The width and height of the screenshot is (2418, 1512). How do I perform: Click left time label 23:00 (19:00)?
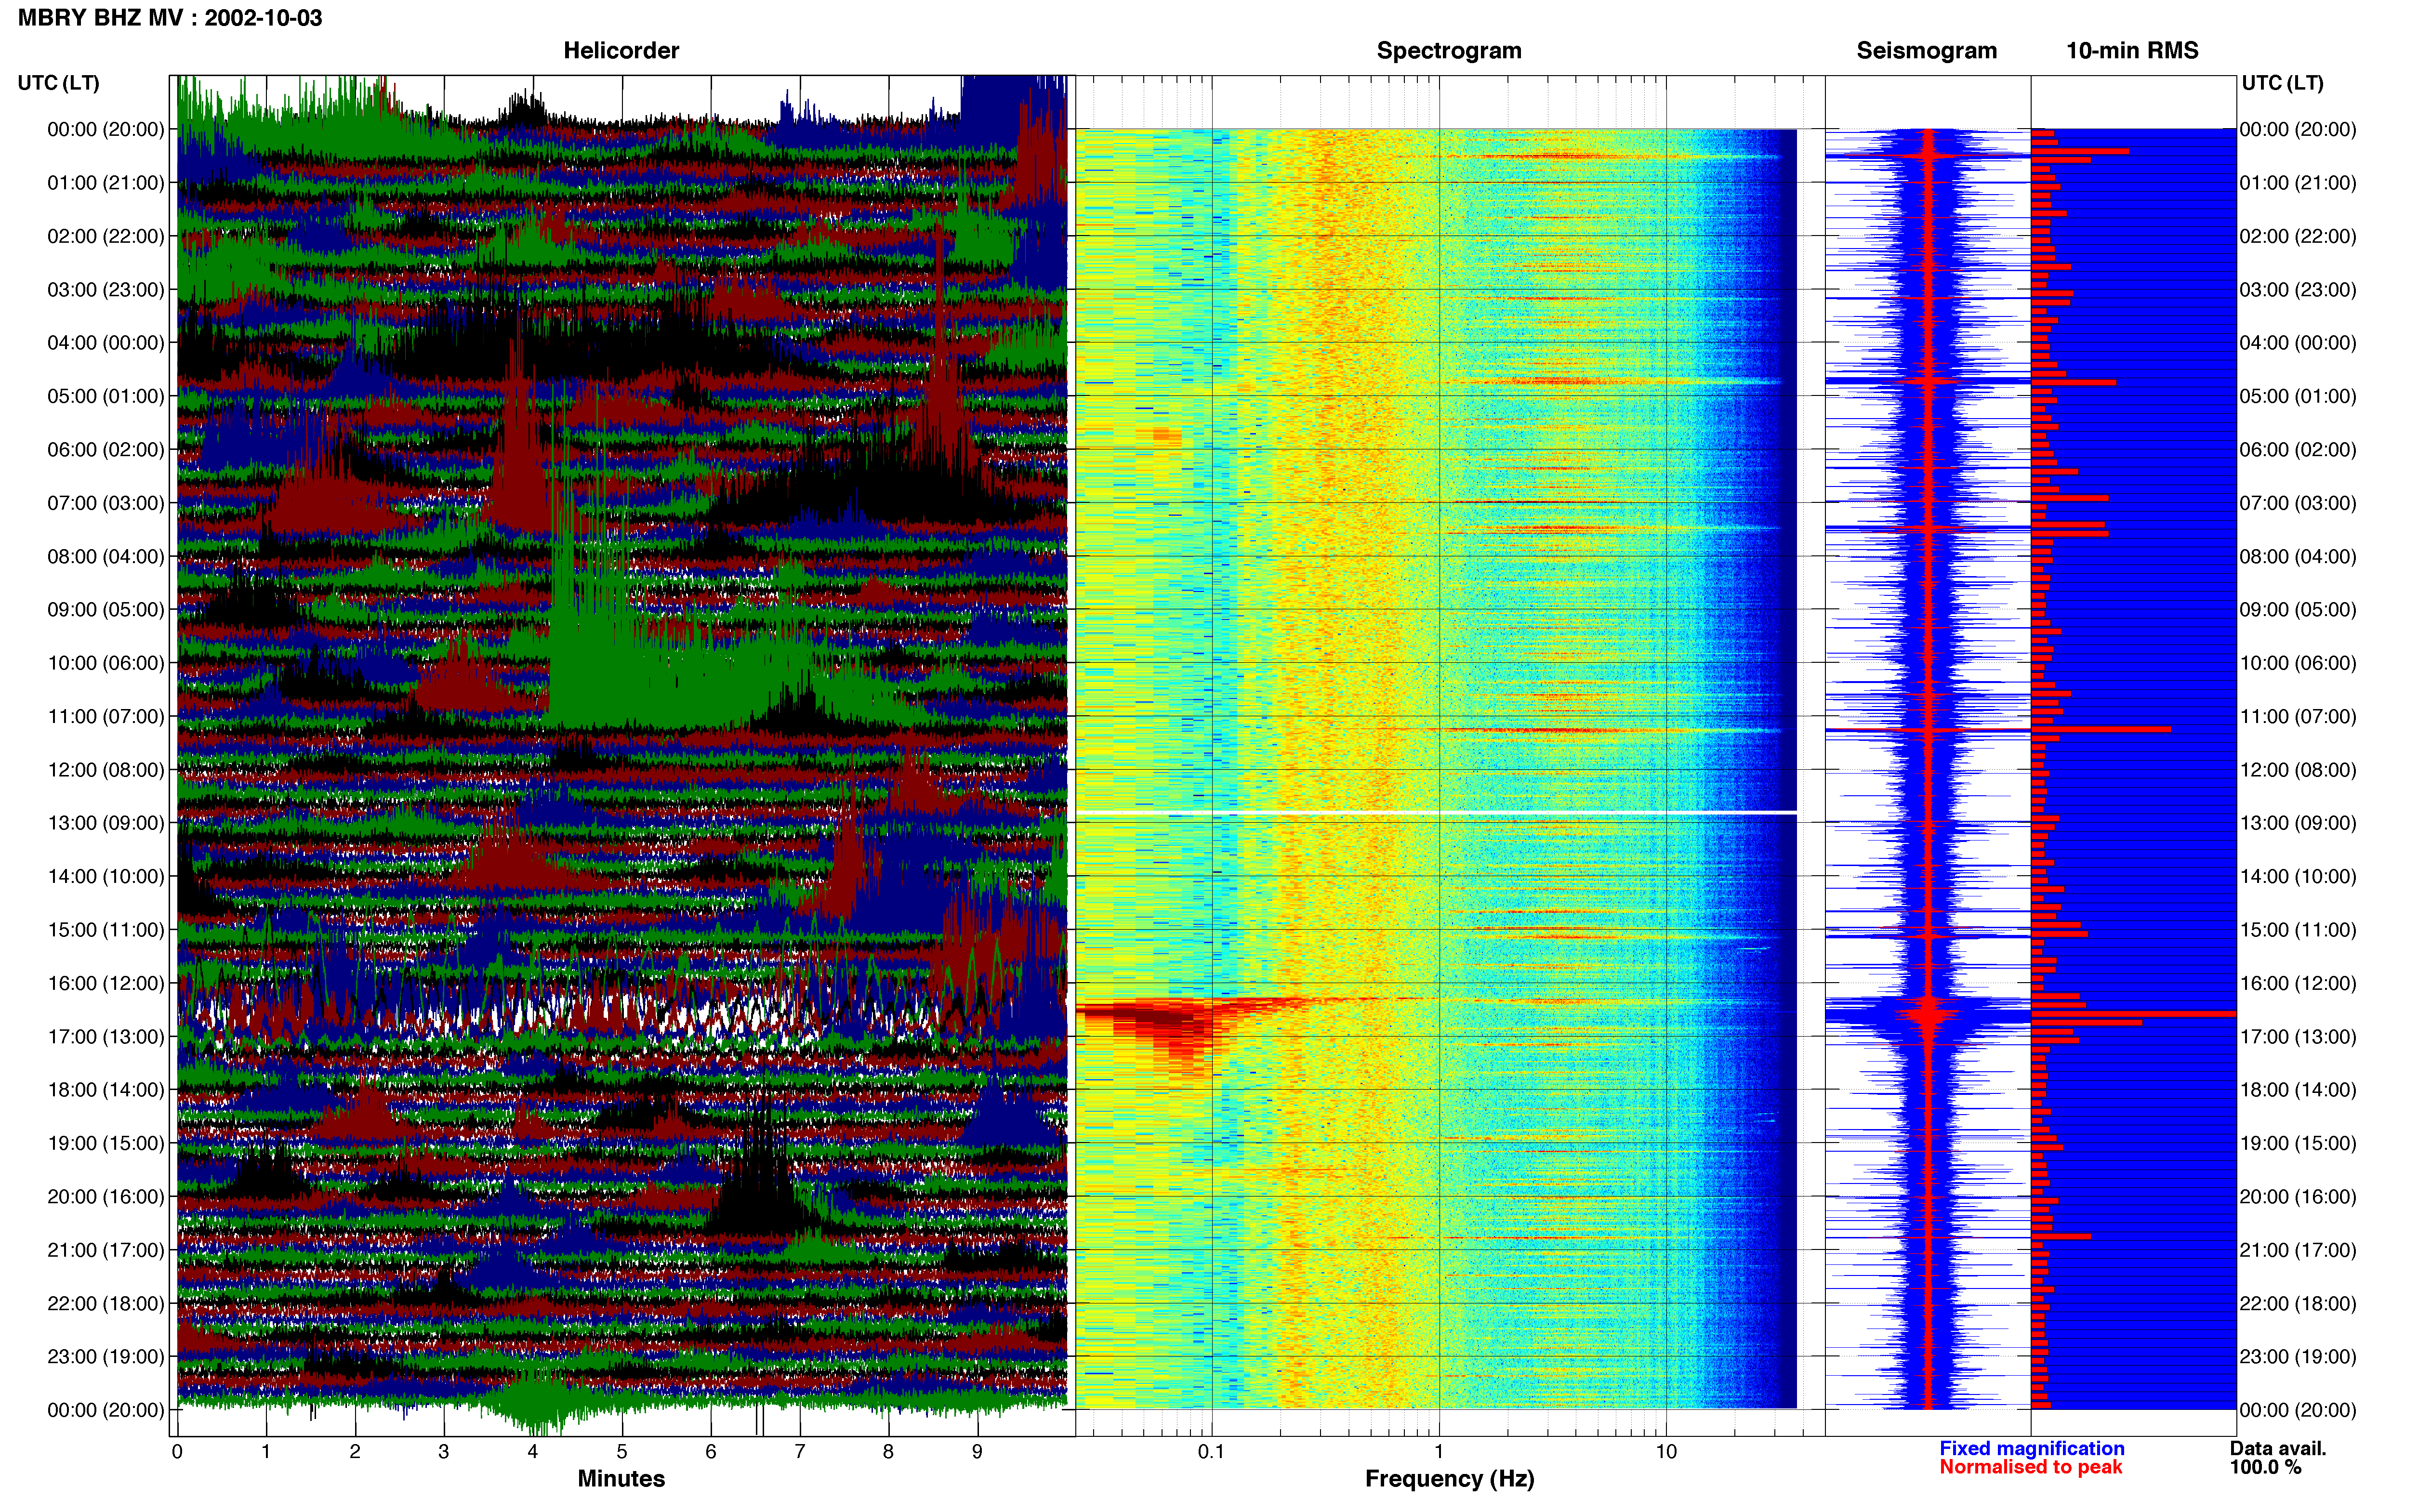106,1357
